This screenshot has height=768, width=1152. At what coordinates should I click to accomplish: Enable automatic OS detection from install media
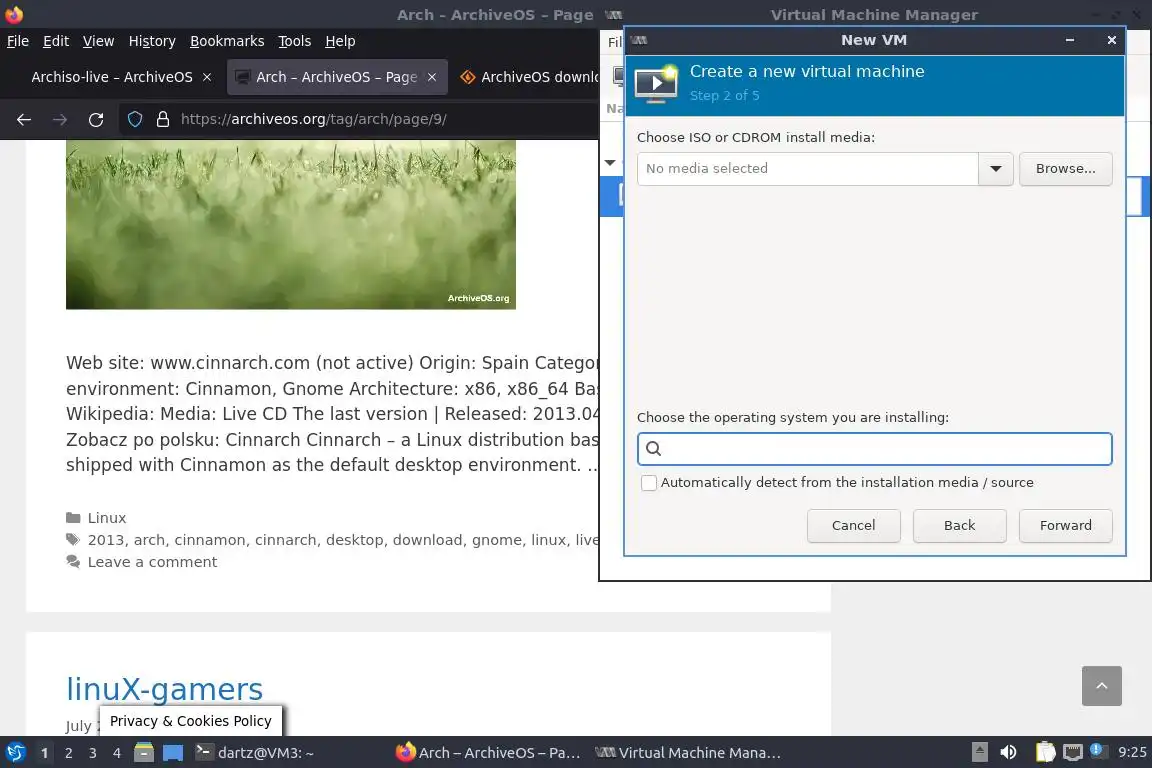click(649, 483)
